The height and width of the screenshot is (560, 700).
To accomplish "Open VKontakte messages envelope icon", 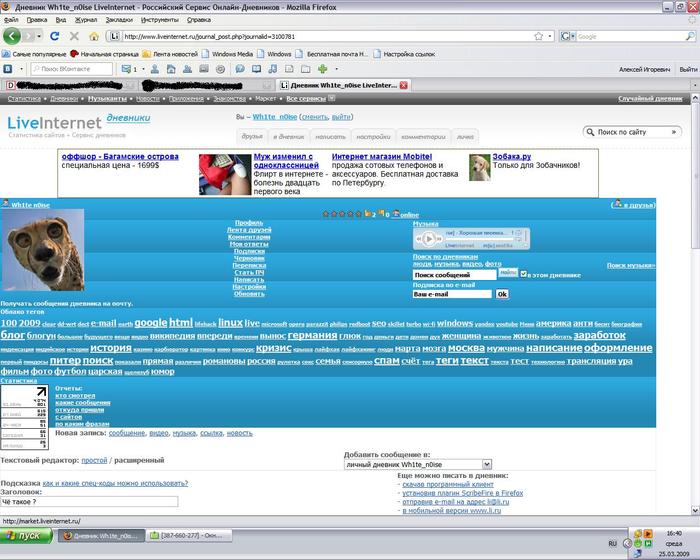I will coord(126,69).
